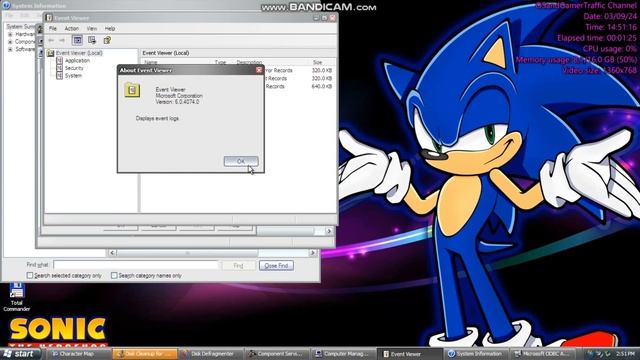Click the System log icon in tree
640x360 pixels.
59,76
